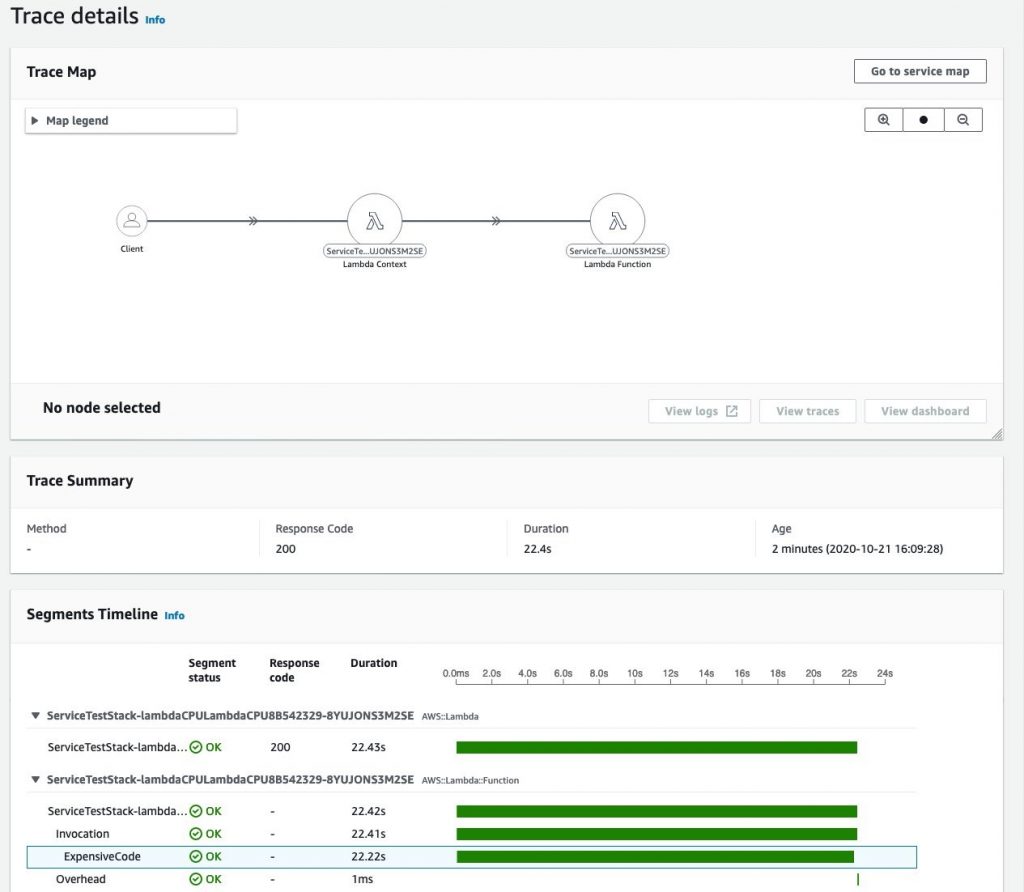This screenshot has width=1024, height=892.
Task: Click the reset zoom dot icon
Action: [923, 119]
